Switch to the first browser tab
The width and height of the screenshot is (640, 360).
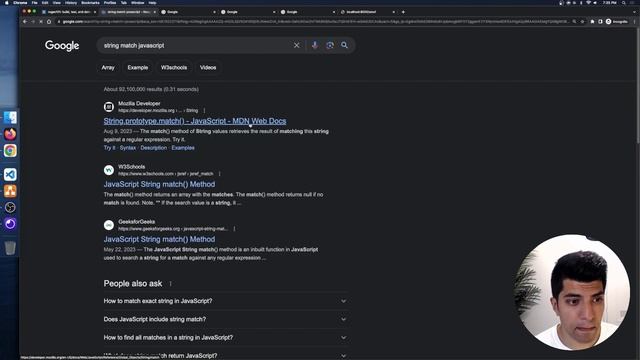point(69,12)
